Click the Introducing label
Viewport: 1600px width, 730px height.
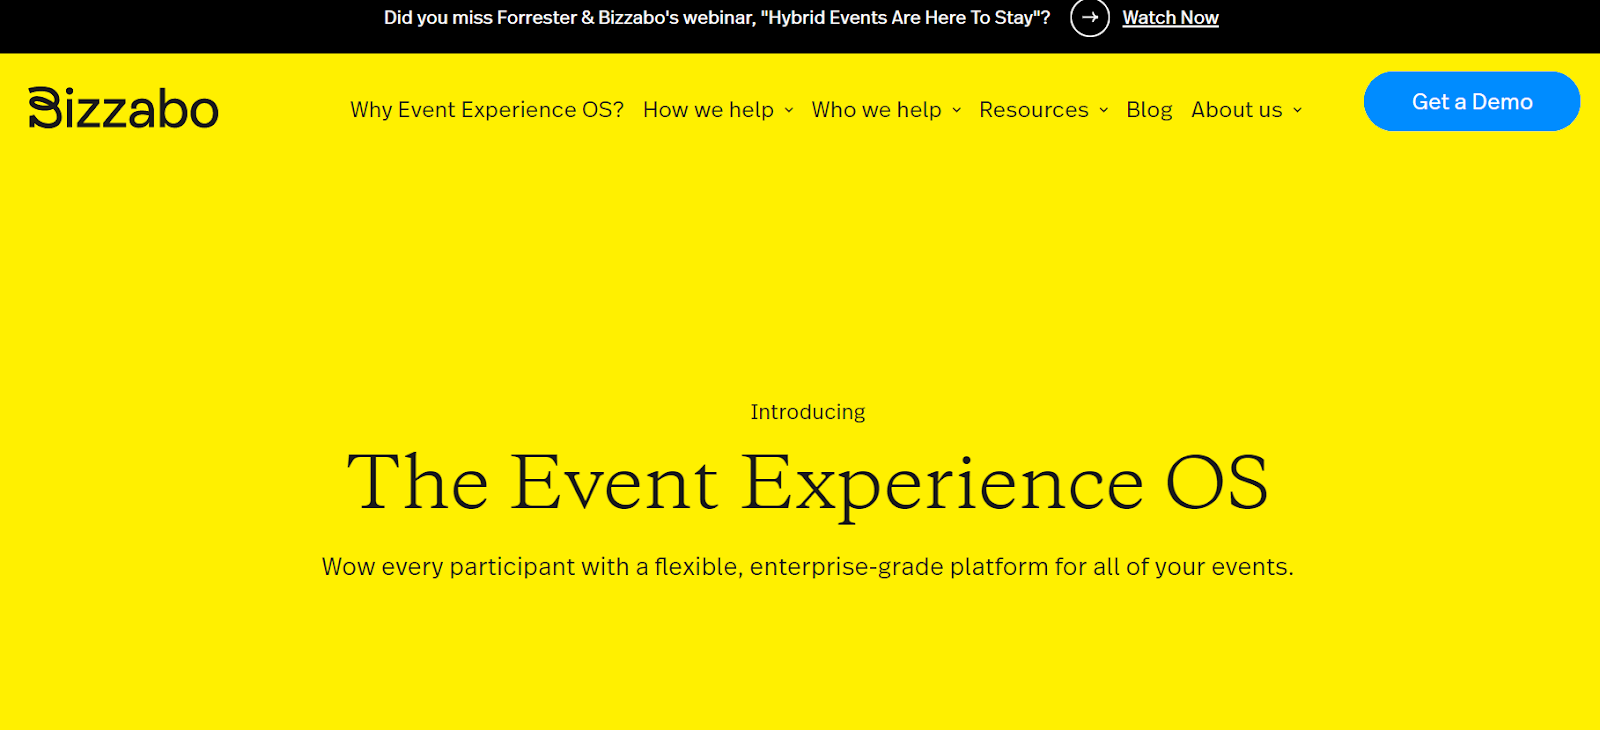[808, 412]
